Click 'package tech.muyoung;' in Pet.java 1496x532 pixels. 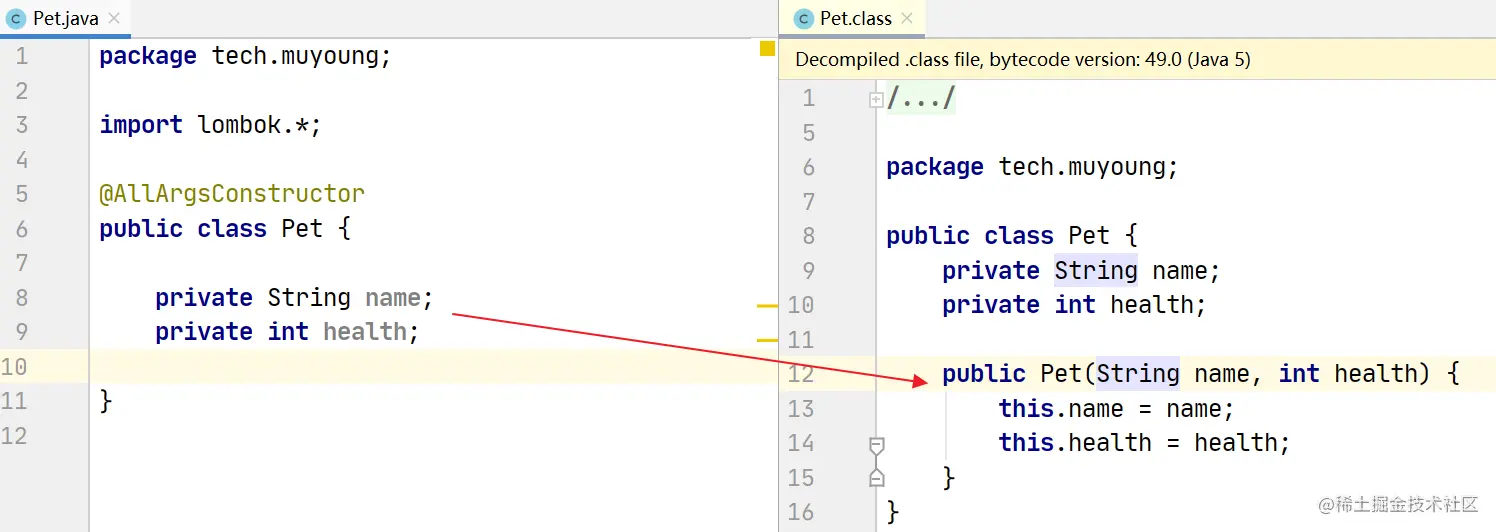tap(245, 56)
